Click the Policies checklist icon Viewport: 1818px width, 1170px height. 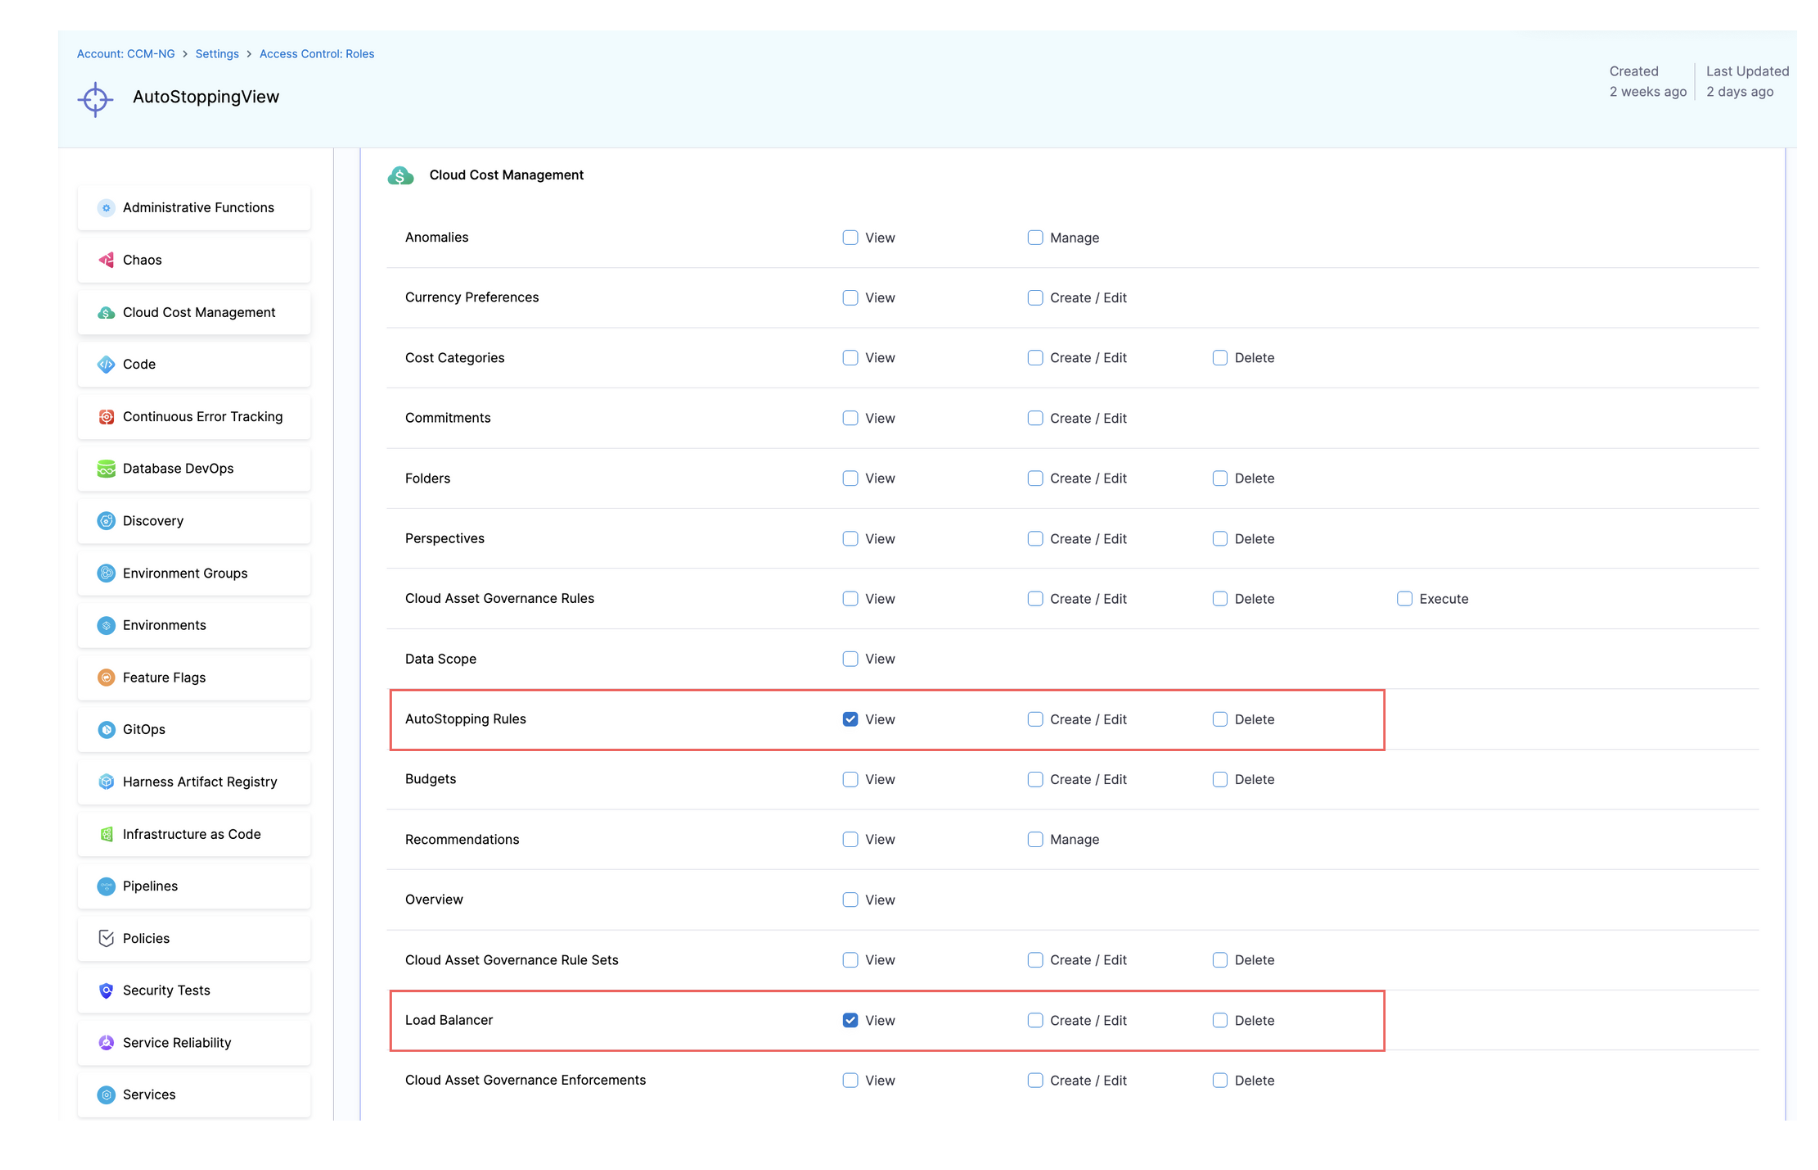tap(106, 939)
